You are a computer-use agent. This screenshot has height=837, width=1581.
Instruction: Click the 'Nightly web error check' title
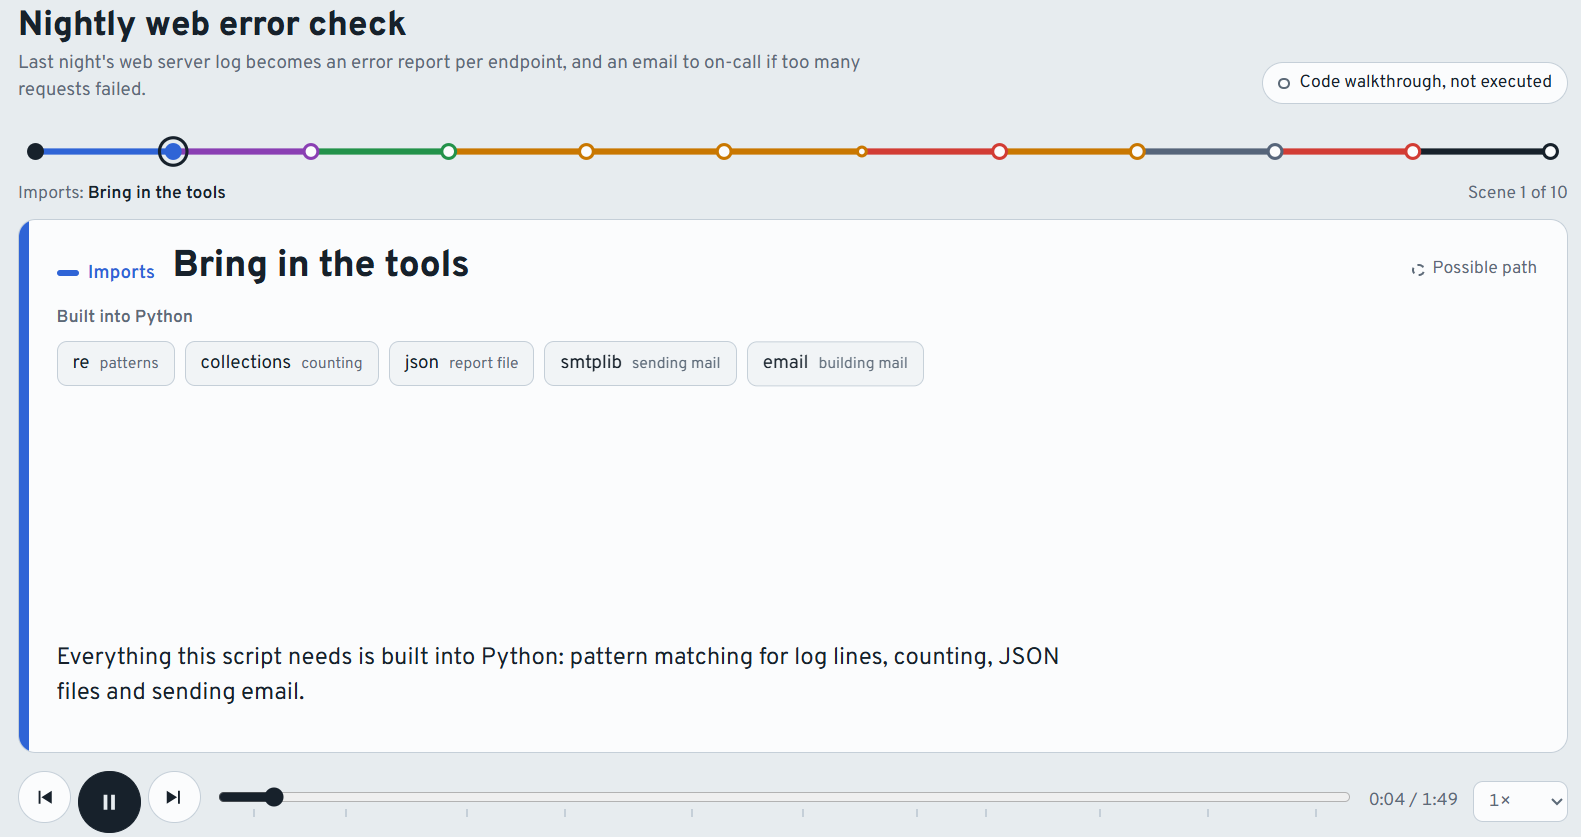click(x=212, y=23)
